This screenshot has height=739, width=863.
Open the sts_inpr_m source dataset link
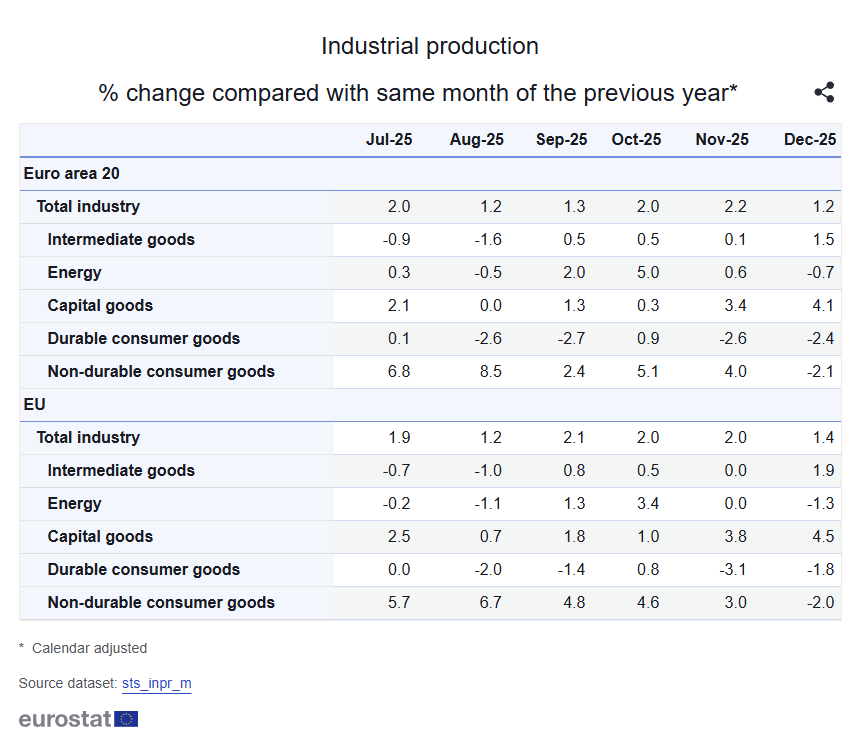(x=156, y=683)
